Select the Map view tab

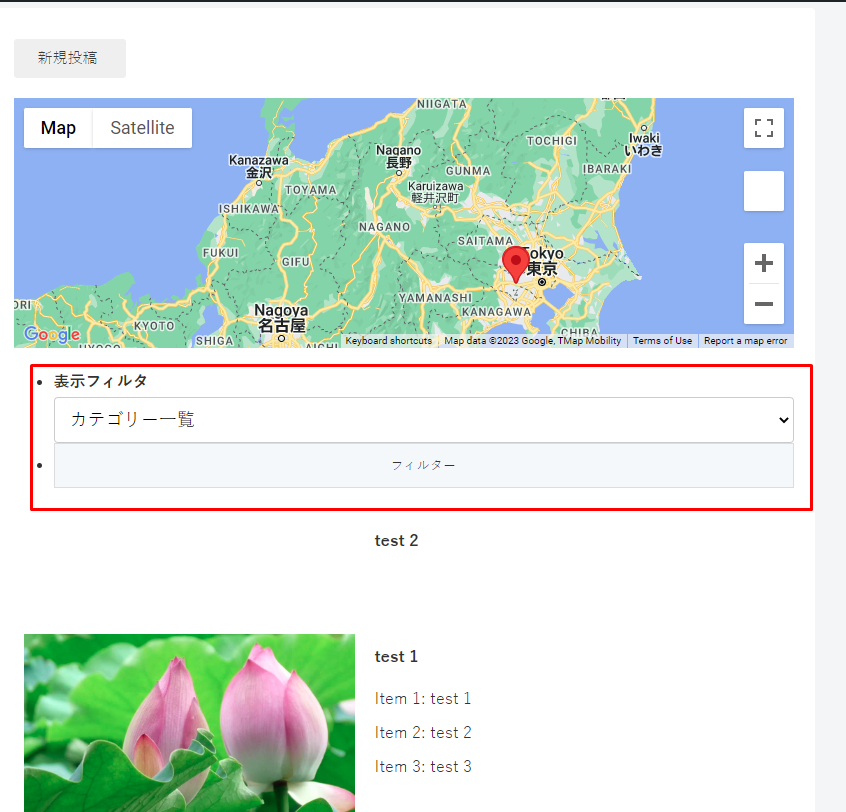coord(58,128)
